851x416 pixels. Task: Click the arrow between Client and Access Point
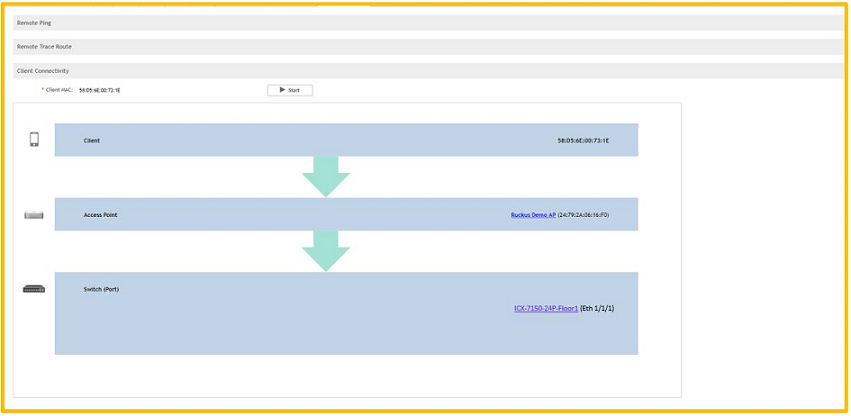[326, 177]
